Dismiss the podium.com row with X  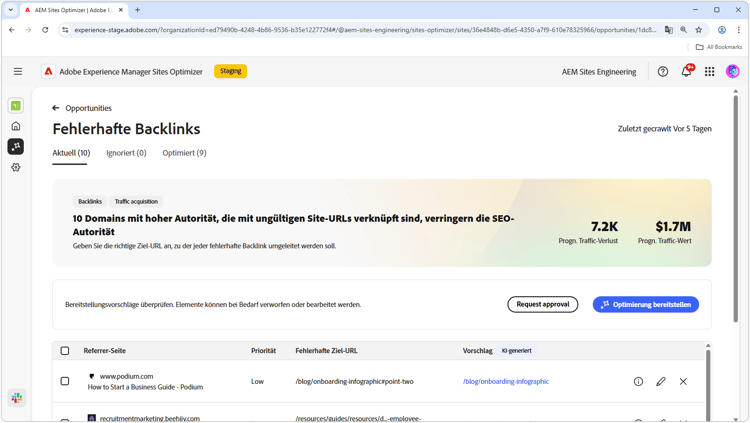click(x=683, y=381)
